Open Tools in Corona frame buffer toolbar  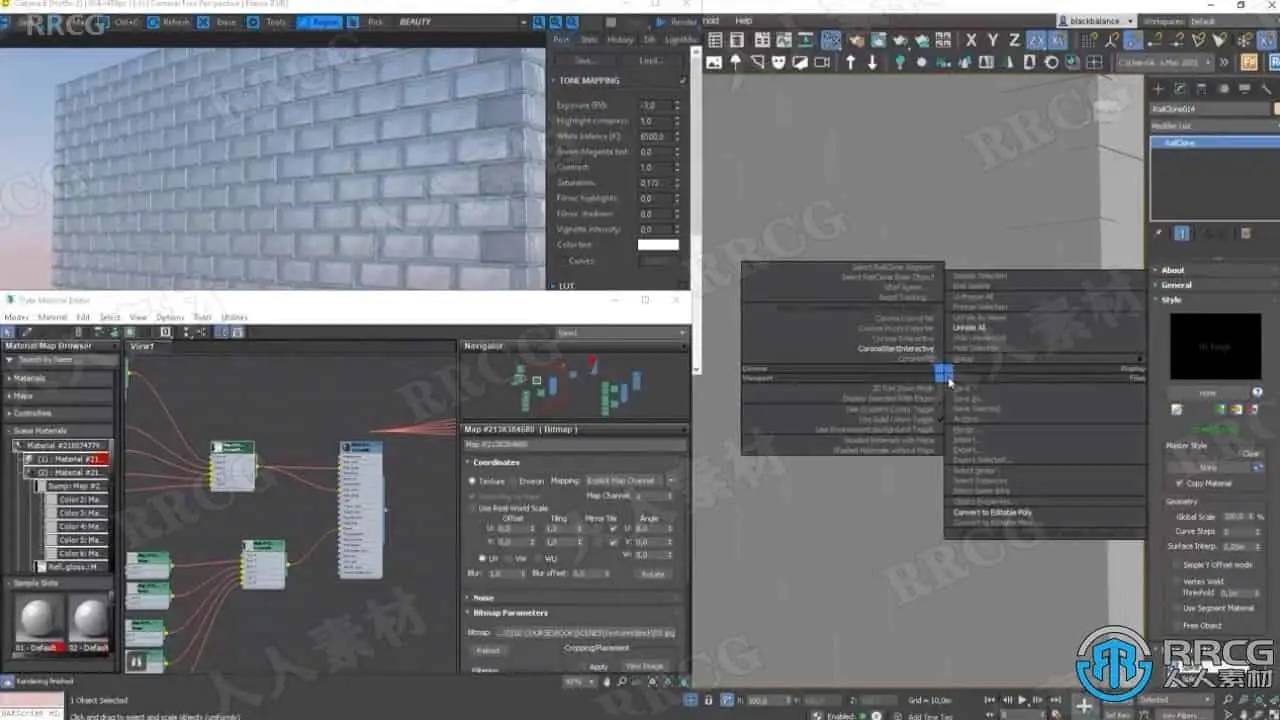[x=268, y=22]
